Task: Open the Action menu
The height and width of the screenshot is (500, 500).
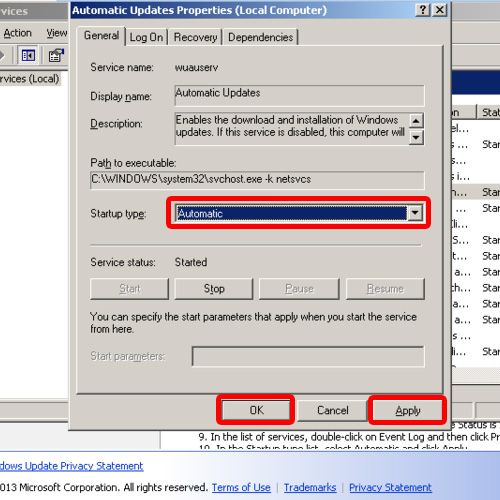Action: (x=17, y=33)
